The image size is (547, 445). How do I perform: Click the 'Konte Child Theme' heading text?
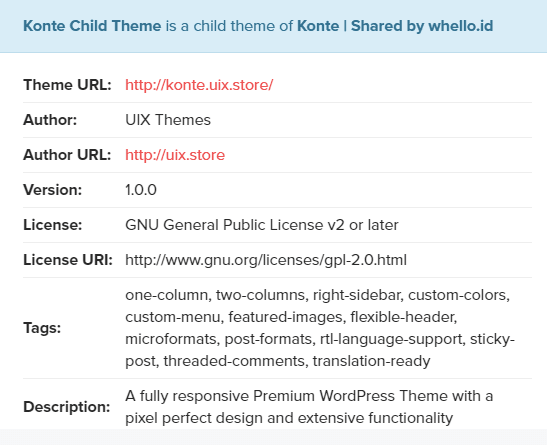coord(92,26)
